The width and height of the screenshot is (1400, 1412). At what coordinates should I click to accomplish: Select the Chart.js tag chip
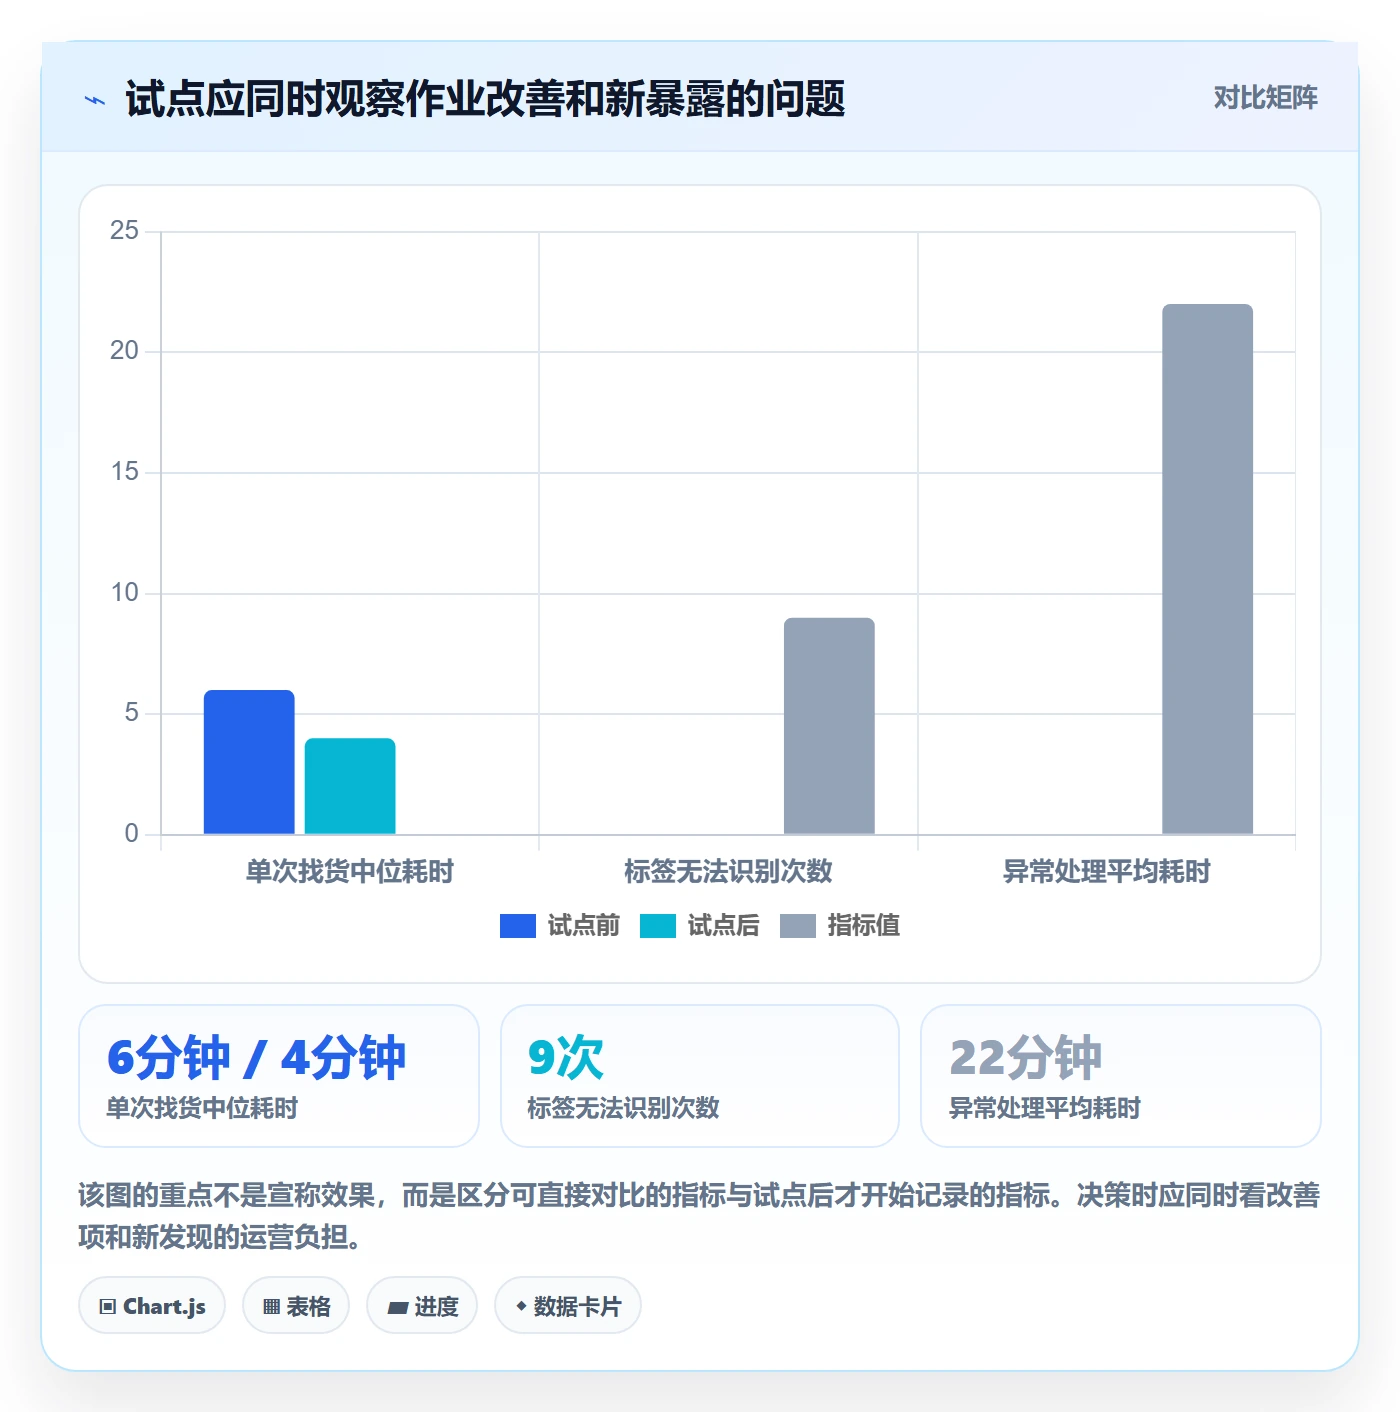point(152,1306)
